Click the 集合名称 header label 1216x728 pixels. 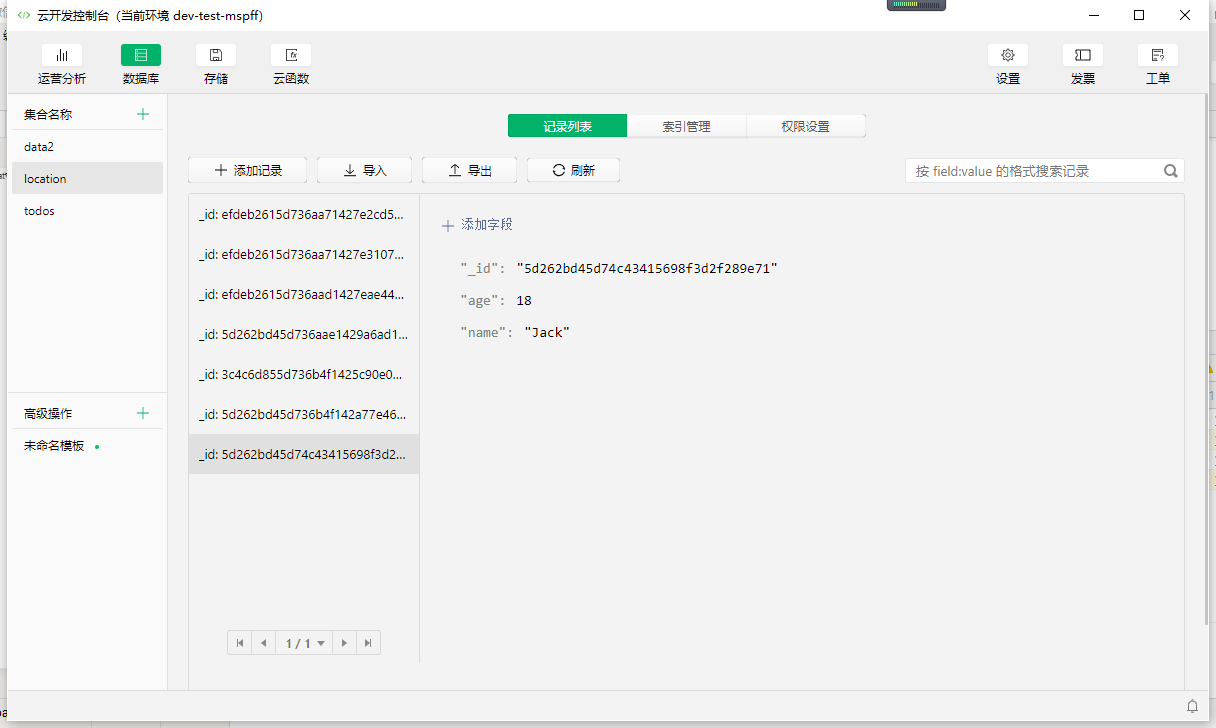click(48, 114)
